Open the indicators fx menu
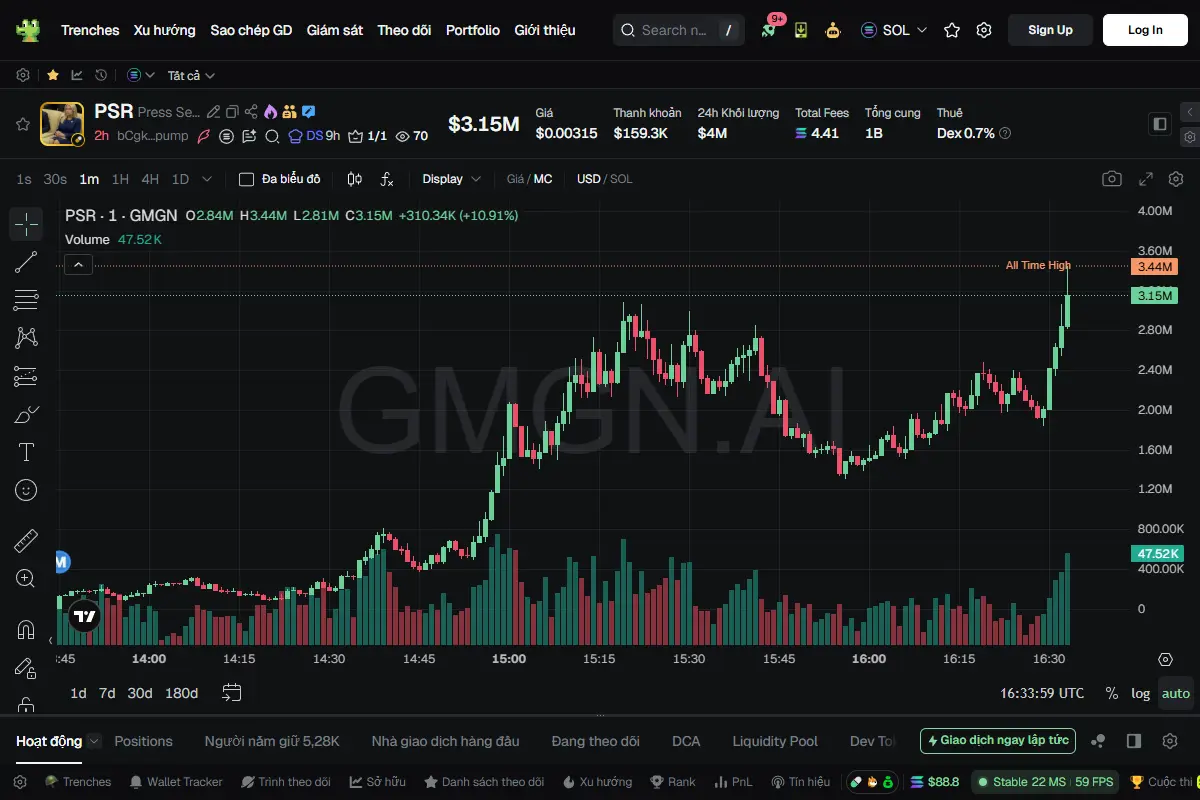This screenshot has width=1200, height=800. (x=388, y=179)
